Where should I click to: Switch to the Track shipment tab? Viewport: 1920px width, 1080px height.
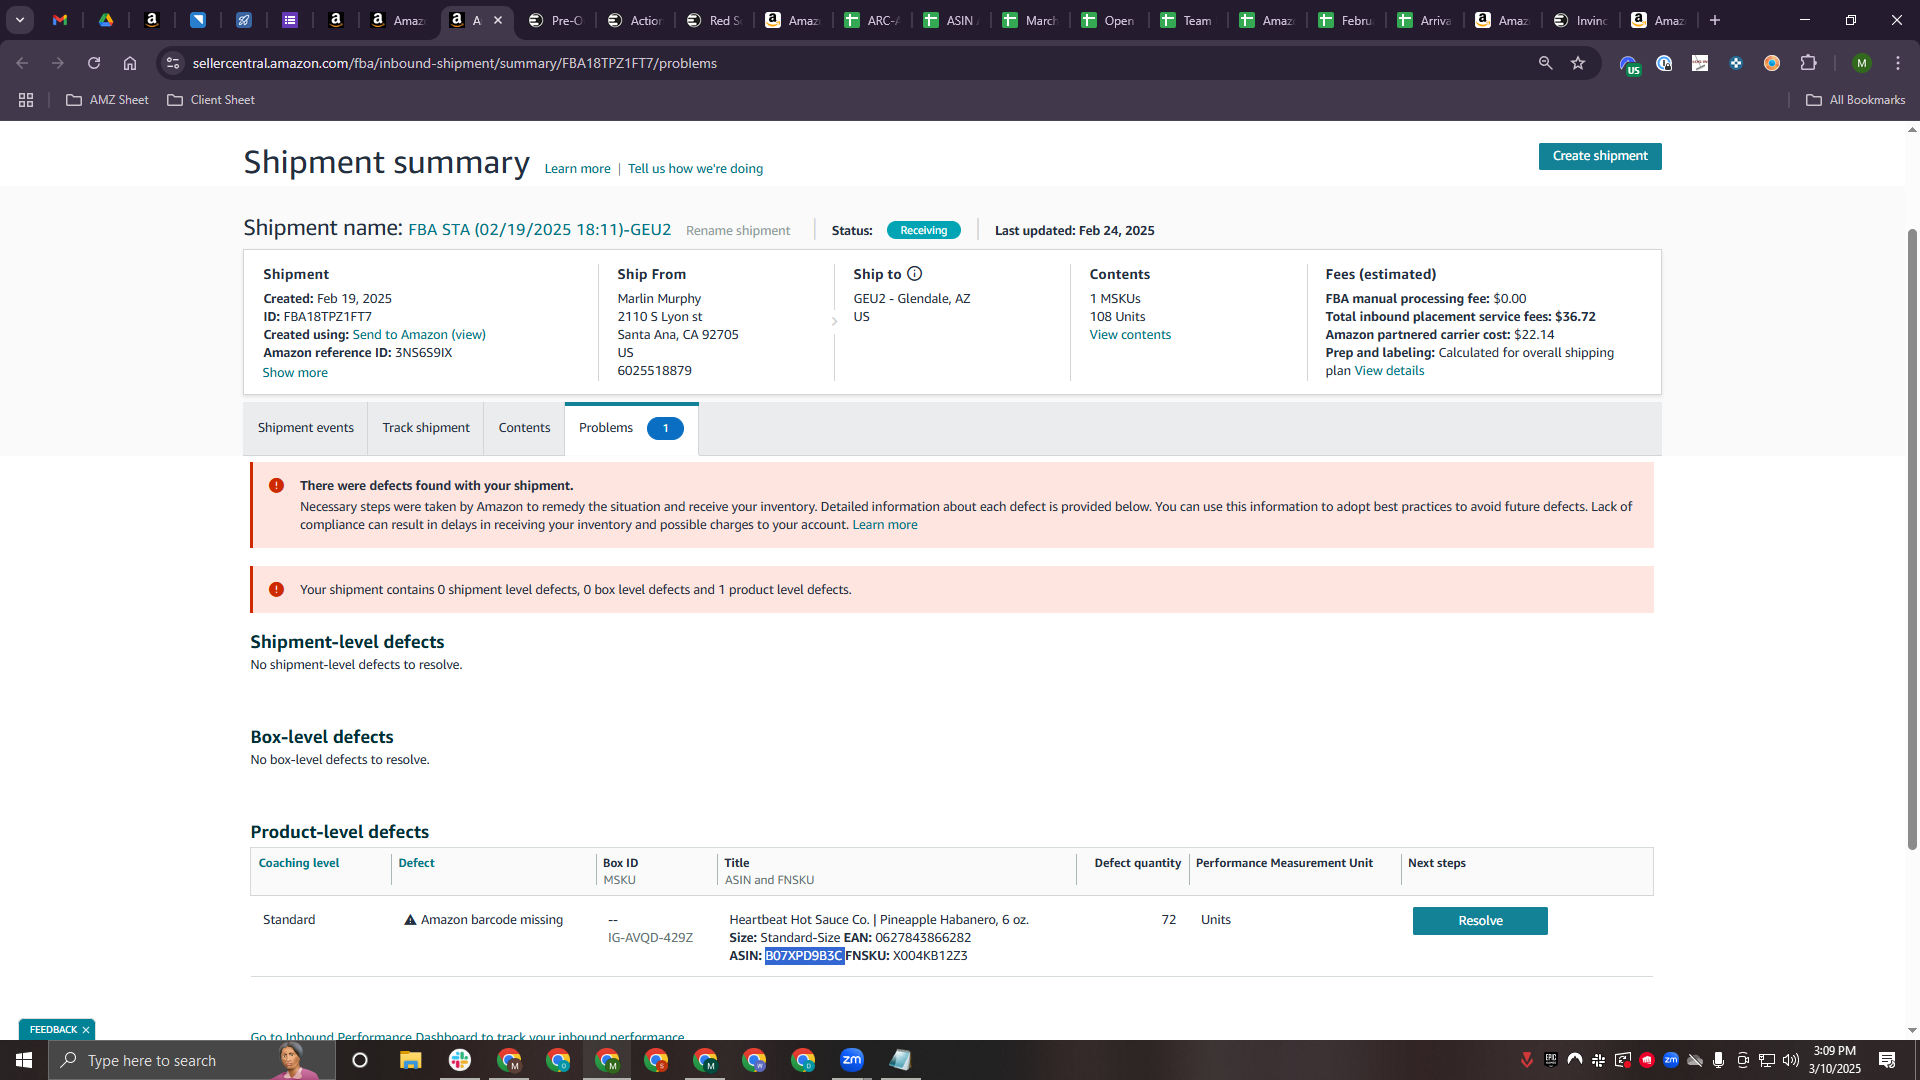[x=426, y=428]
